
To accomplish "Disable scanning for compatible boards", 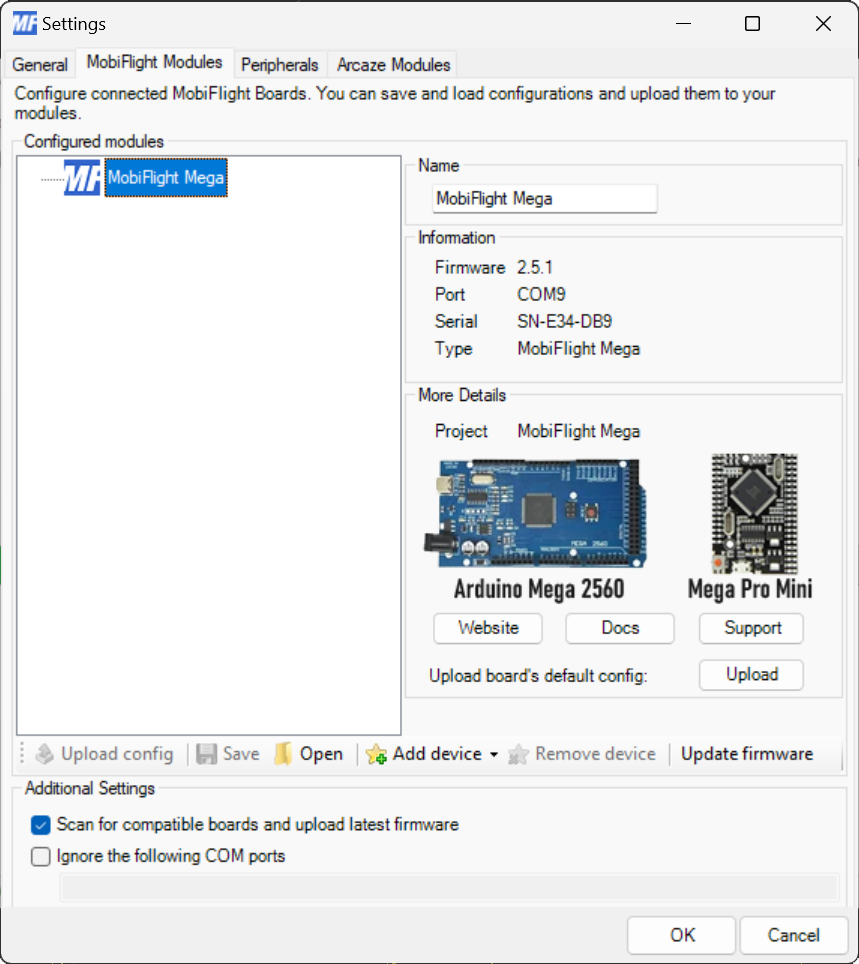I will click(40, 825).
